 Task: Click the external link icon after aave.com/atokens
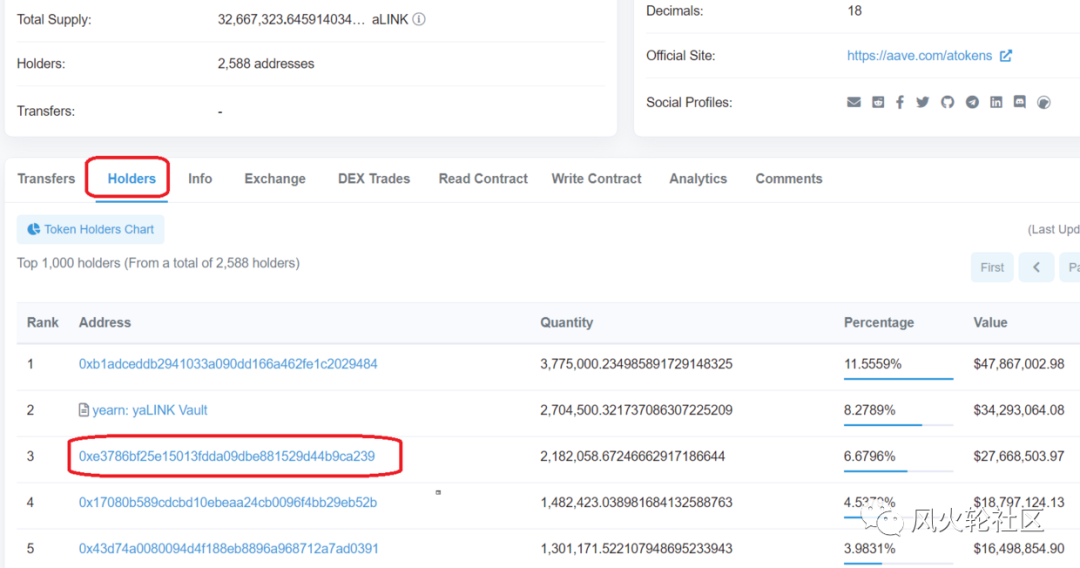point(1006,56)
